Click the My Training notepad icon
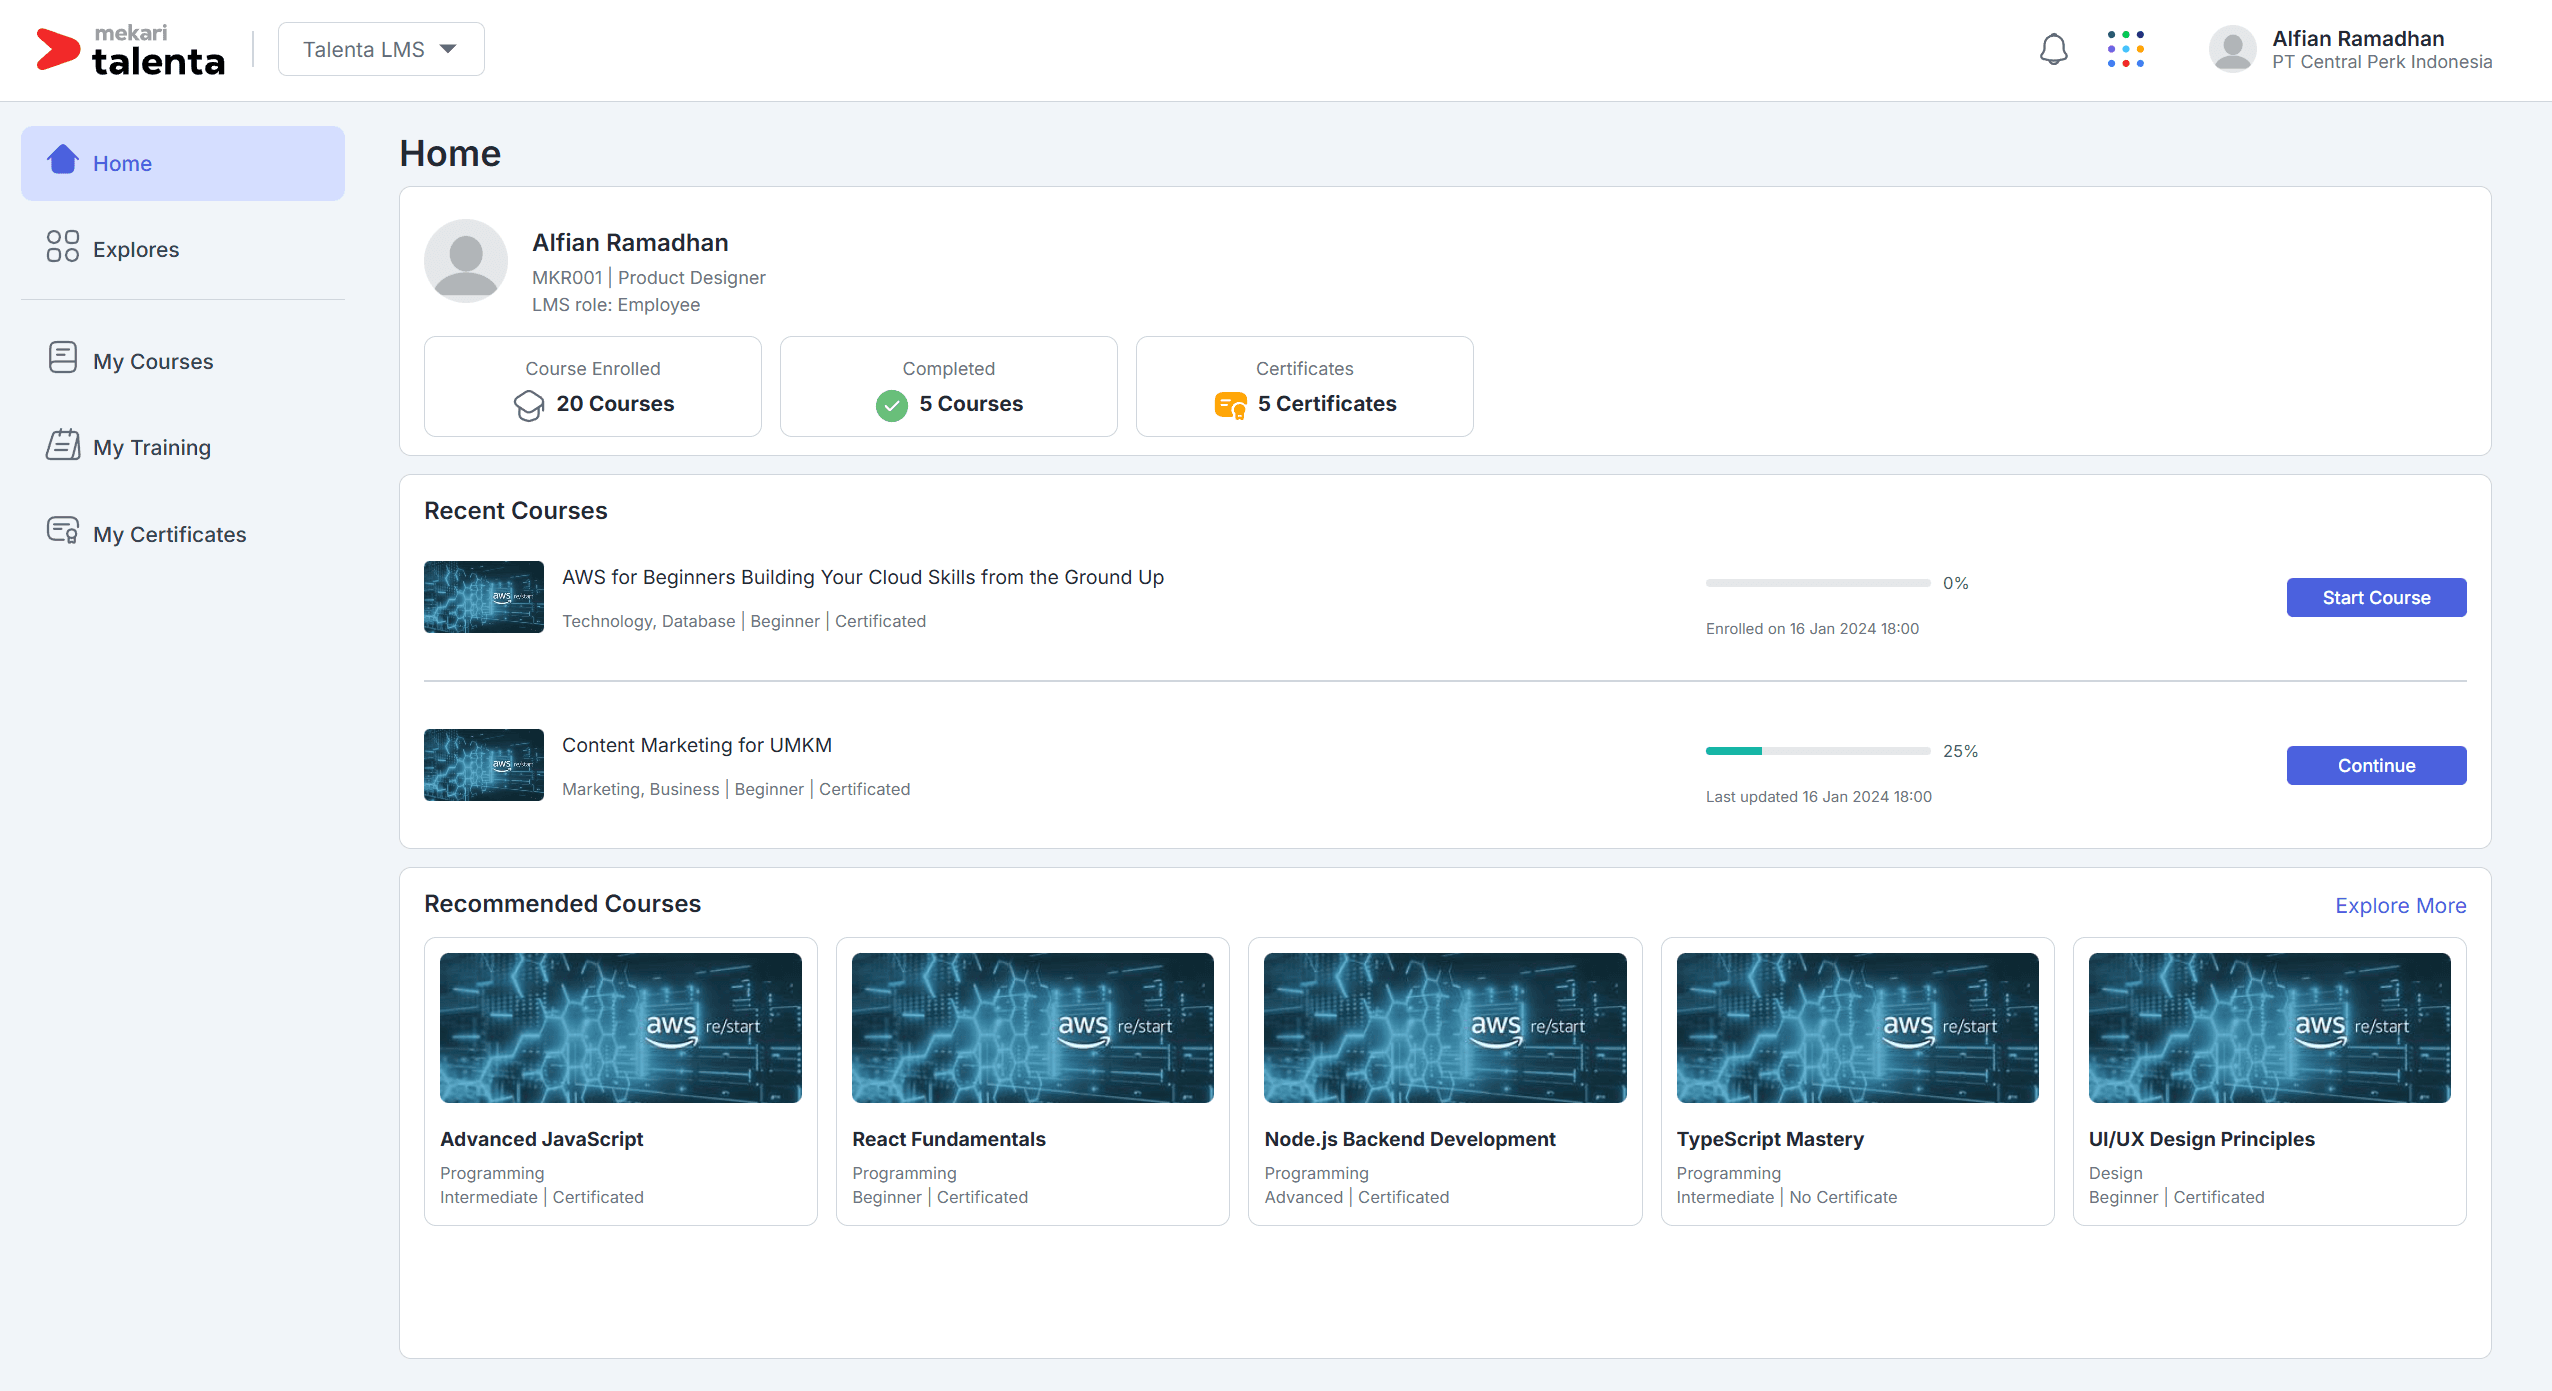The height and width of the screenshot is (1391, 2552). click(63, 445)
